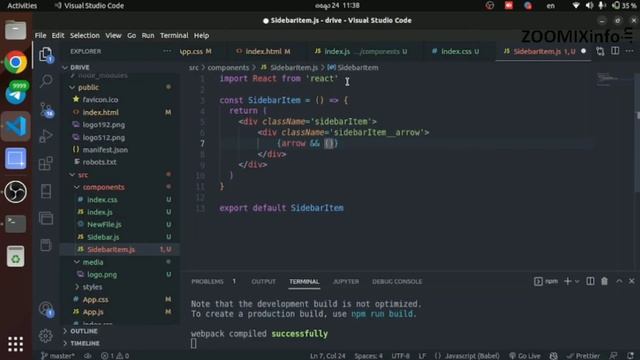Open the Terminal menu

click(x=174, y=36)
